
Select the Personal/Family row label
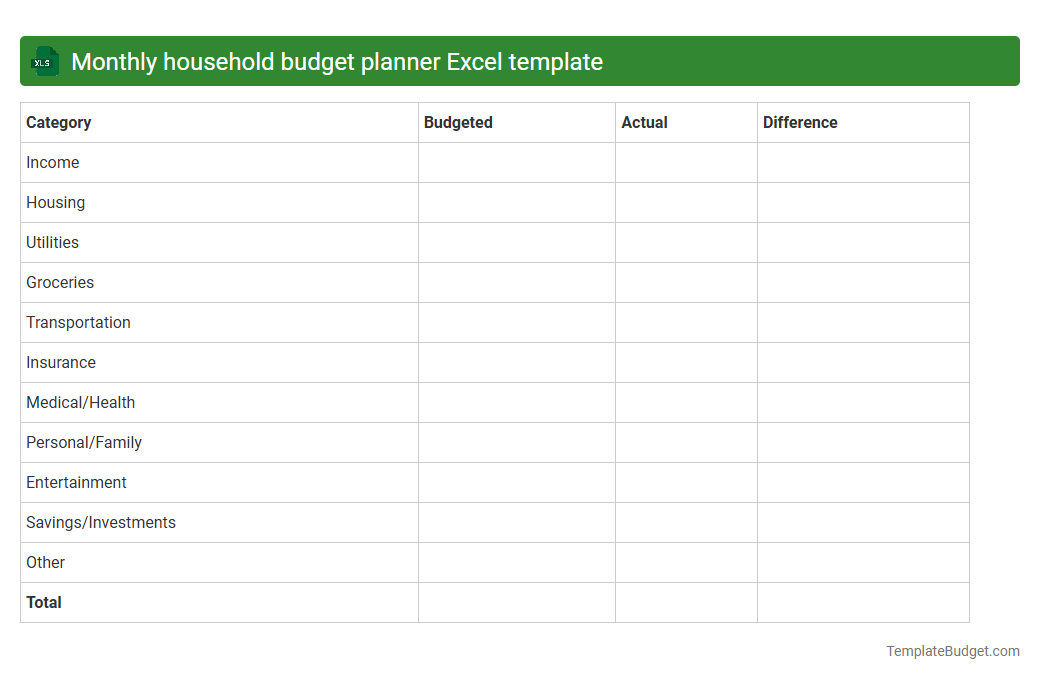(83, 442)
